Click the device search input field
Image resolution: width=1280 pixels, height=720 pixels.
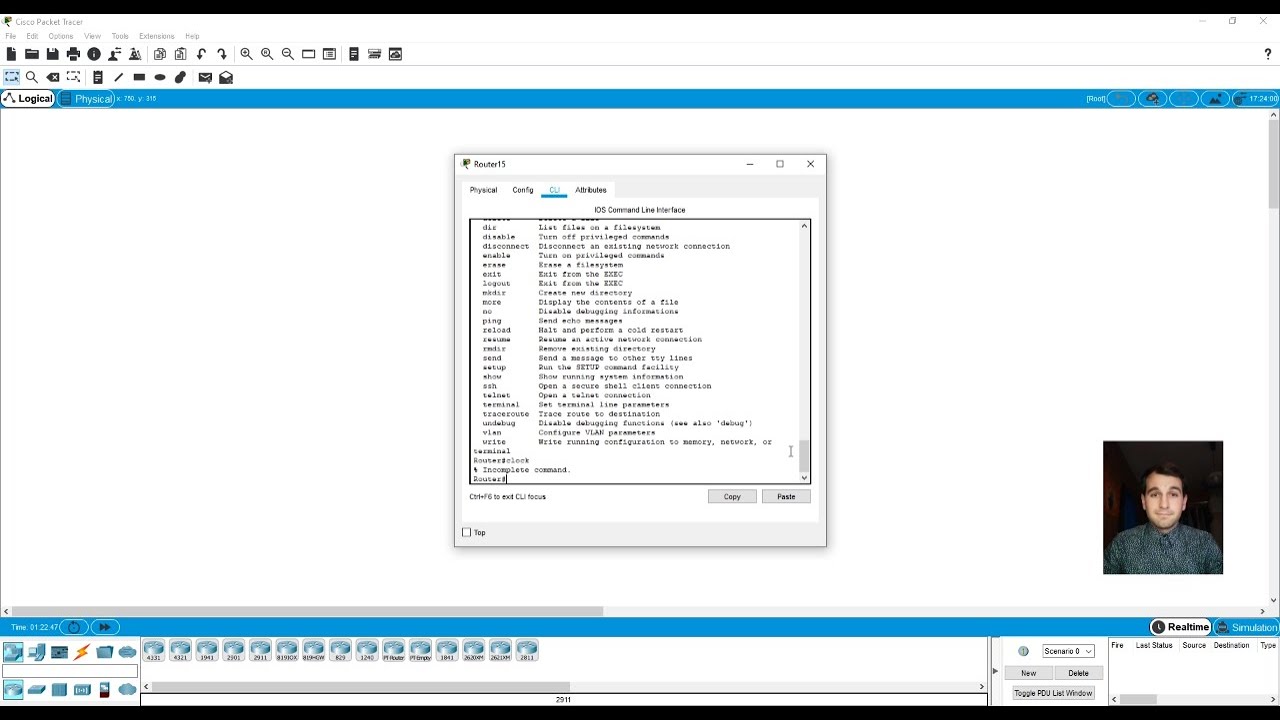[70, 672]
